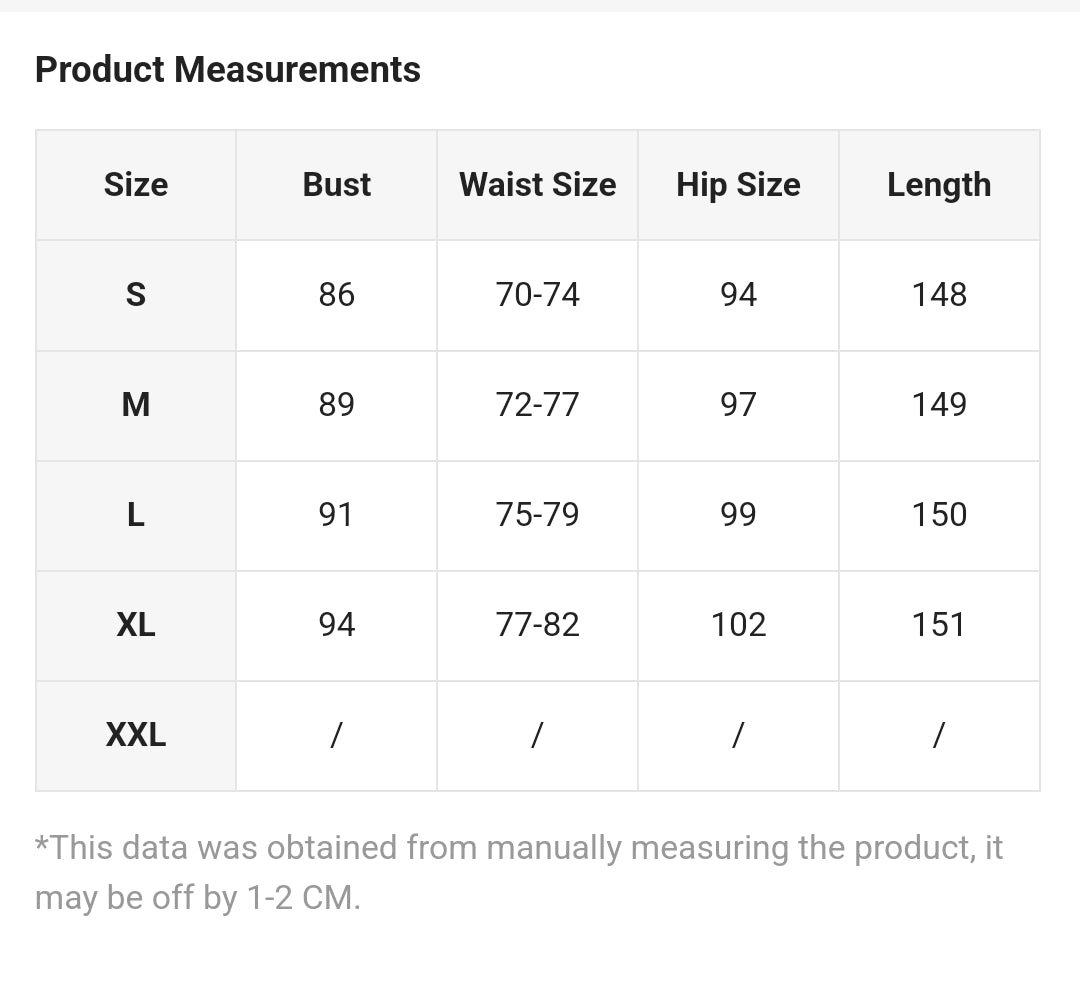Click the S size row label
The width and height of the screenshot is (1080, 987).
click(136, 295)
